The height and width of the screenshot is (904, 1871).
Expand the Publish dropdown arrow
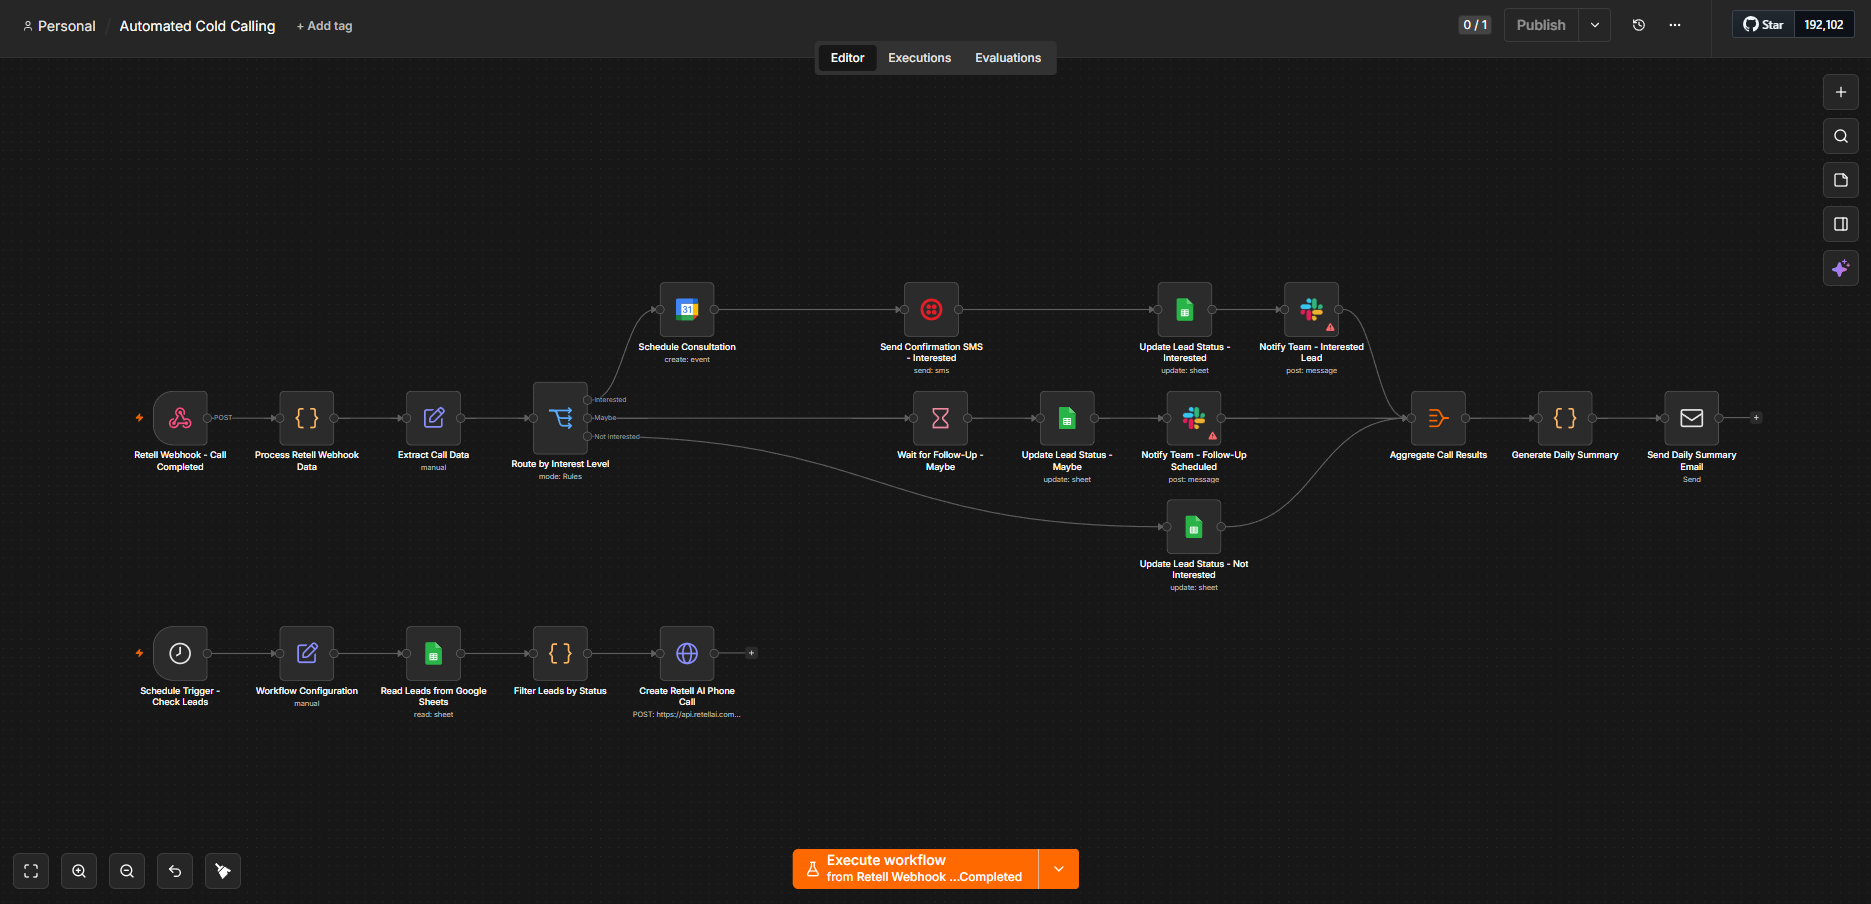tap(1595, 25)
